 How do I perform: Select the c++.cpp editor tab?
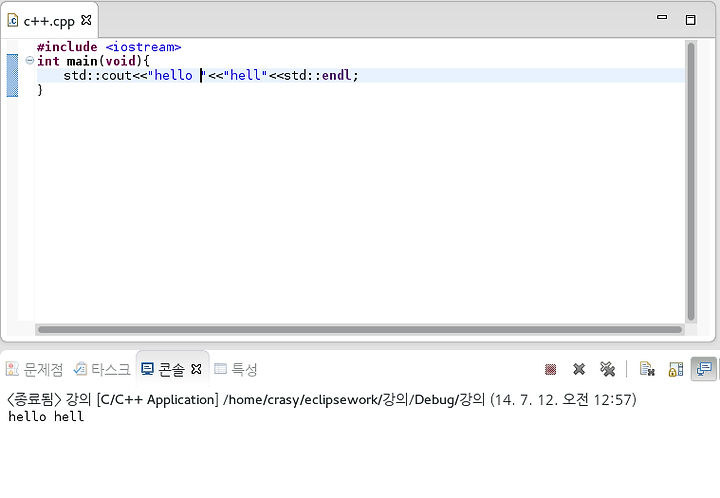tap(49, 21)
